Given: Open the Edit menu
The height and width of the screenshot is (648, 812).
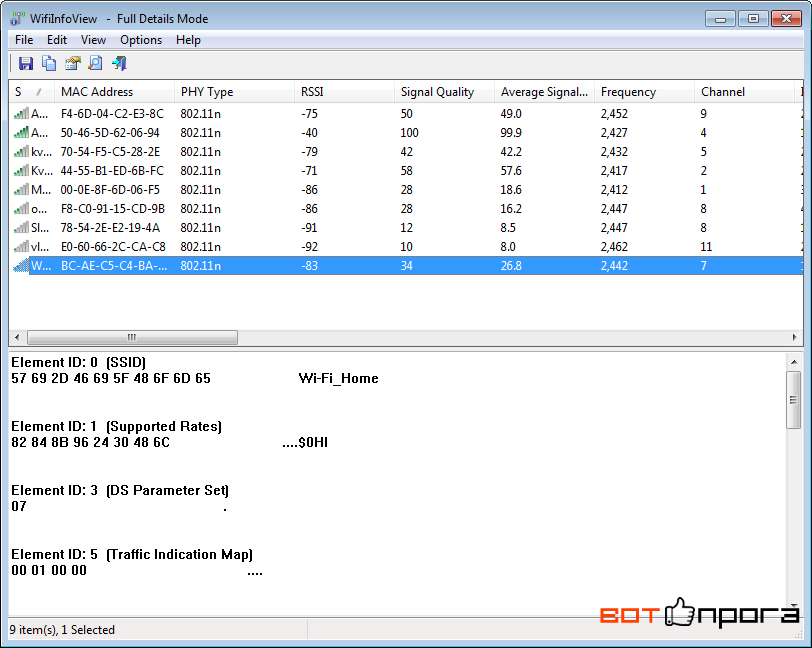Looking at the screenshot, I should [56, 40].
